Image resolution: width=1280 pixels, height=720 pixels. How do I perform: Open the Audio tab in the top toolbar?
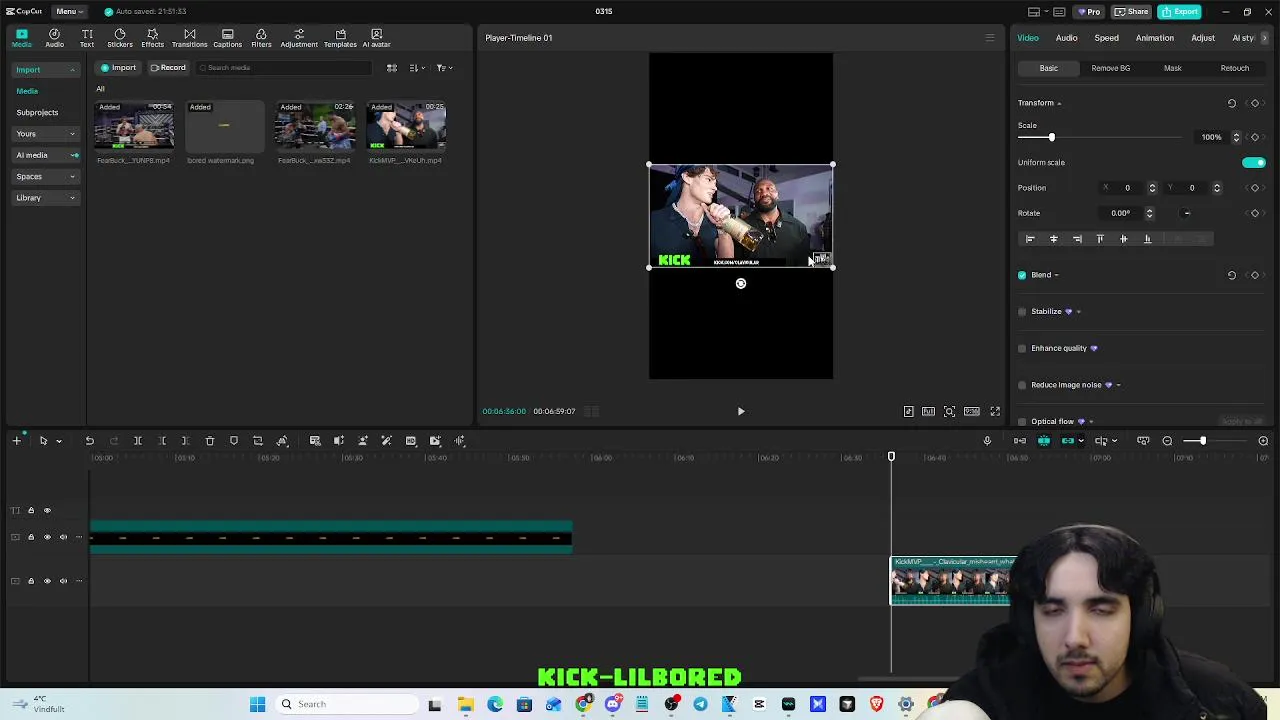(x=54, y=38)
